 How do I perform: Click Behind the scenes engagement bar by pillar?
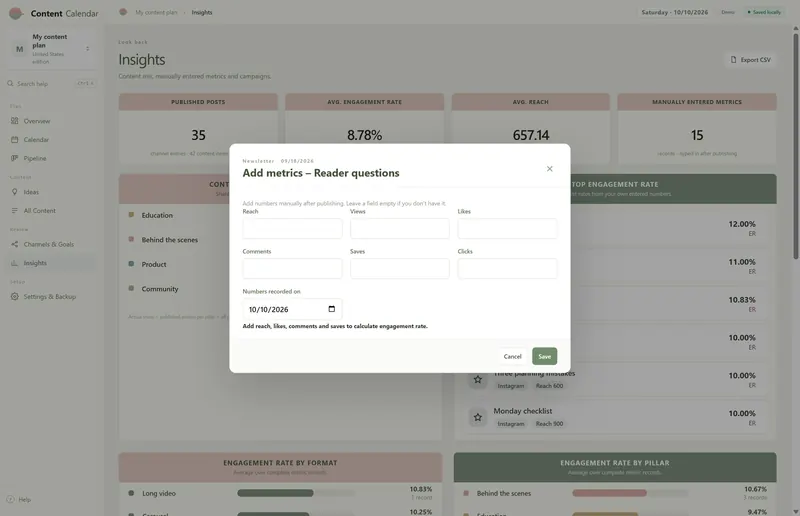point(630,493)
